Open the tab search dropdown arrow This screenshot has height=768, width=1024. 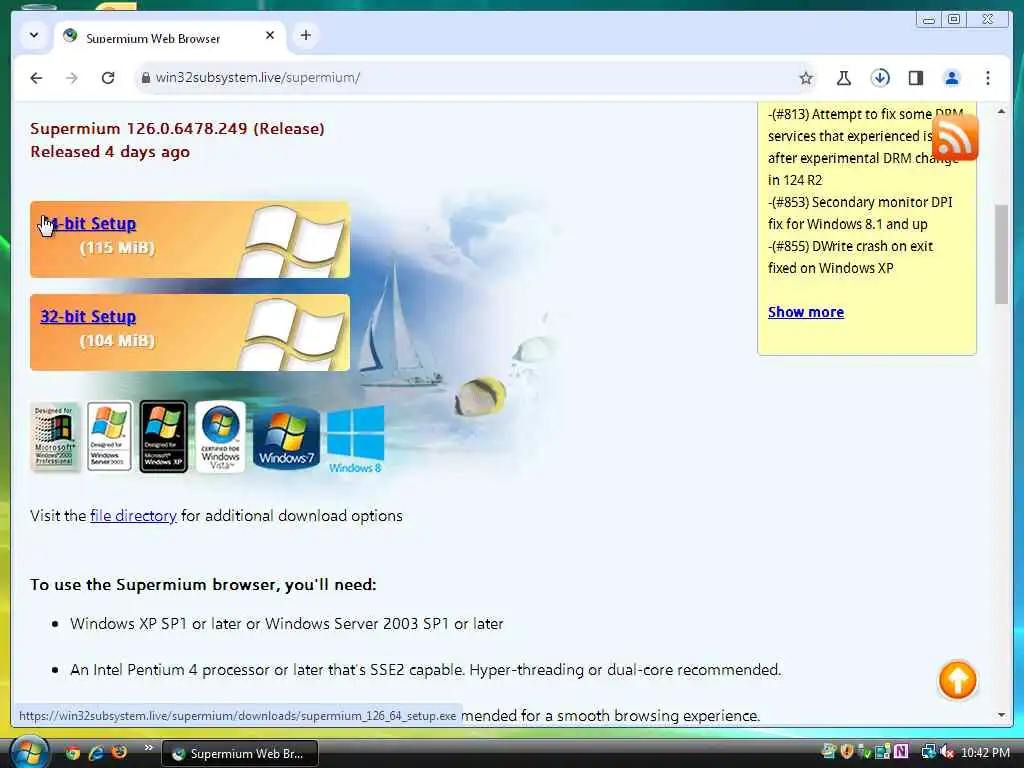coord(33,35)
